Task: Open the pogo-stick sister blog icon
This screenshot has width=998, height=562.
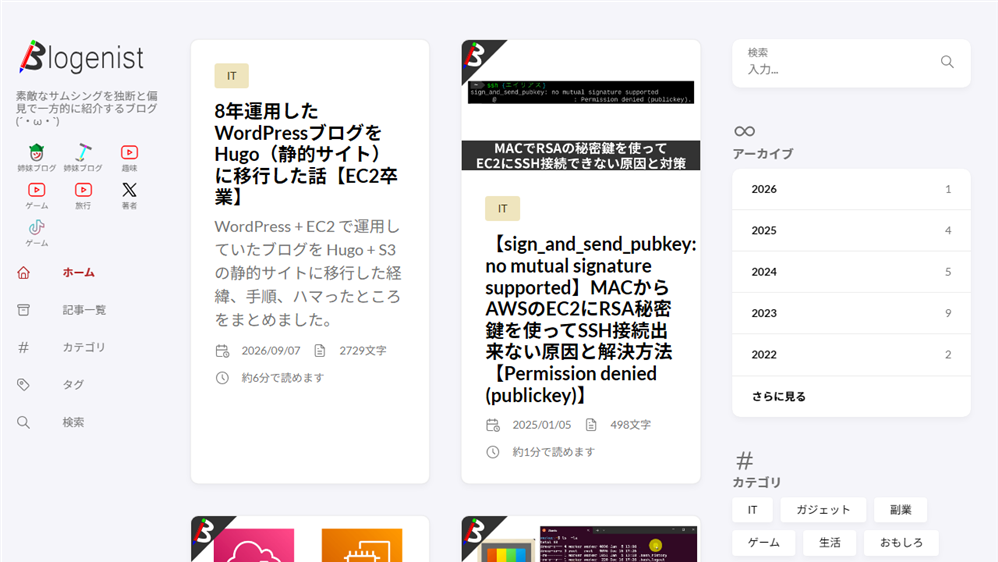Action: coord(83,153)
